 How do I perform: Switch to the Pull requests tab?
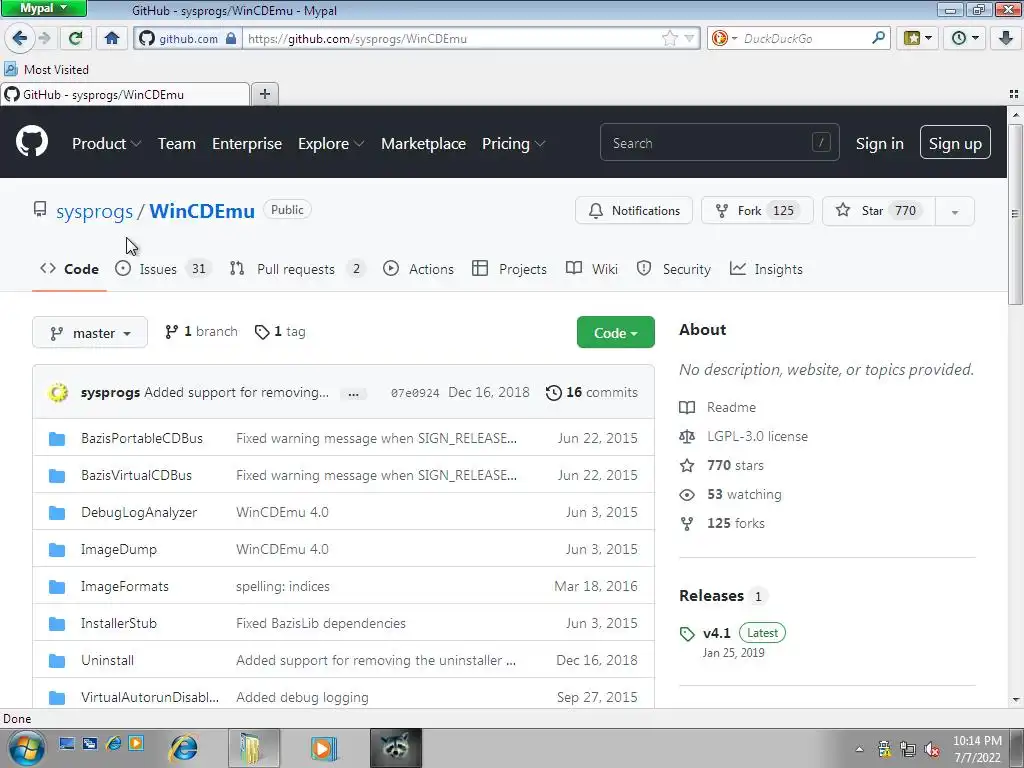(x=297, y=269)
